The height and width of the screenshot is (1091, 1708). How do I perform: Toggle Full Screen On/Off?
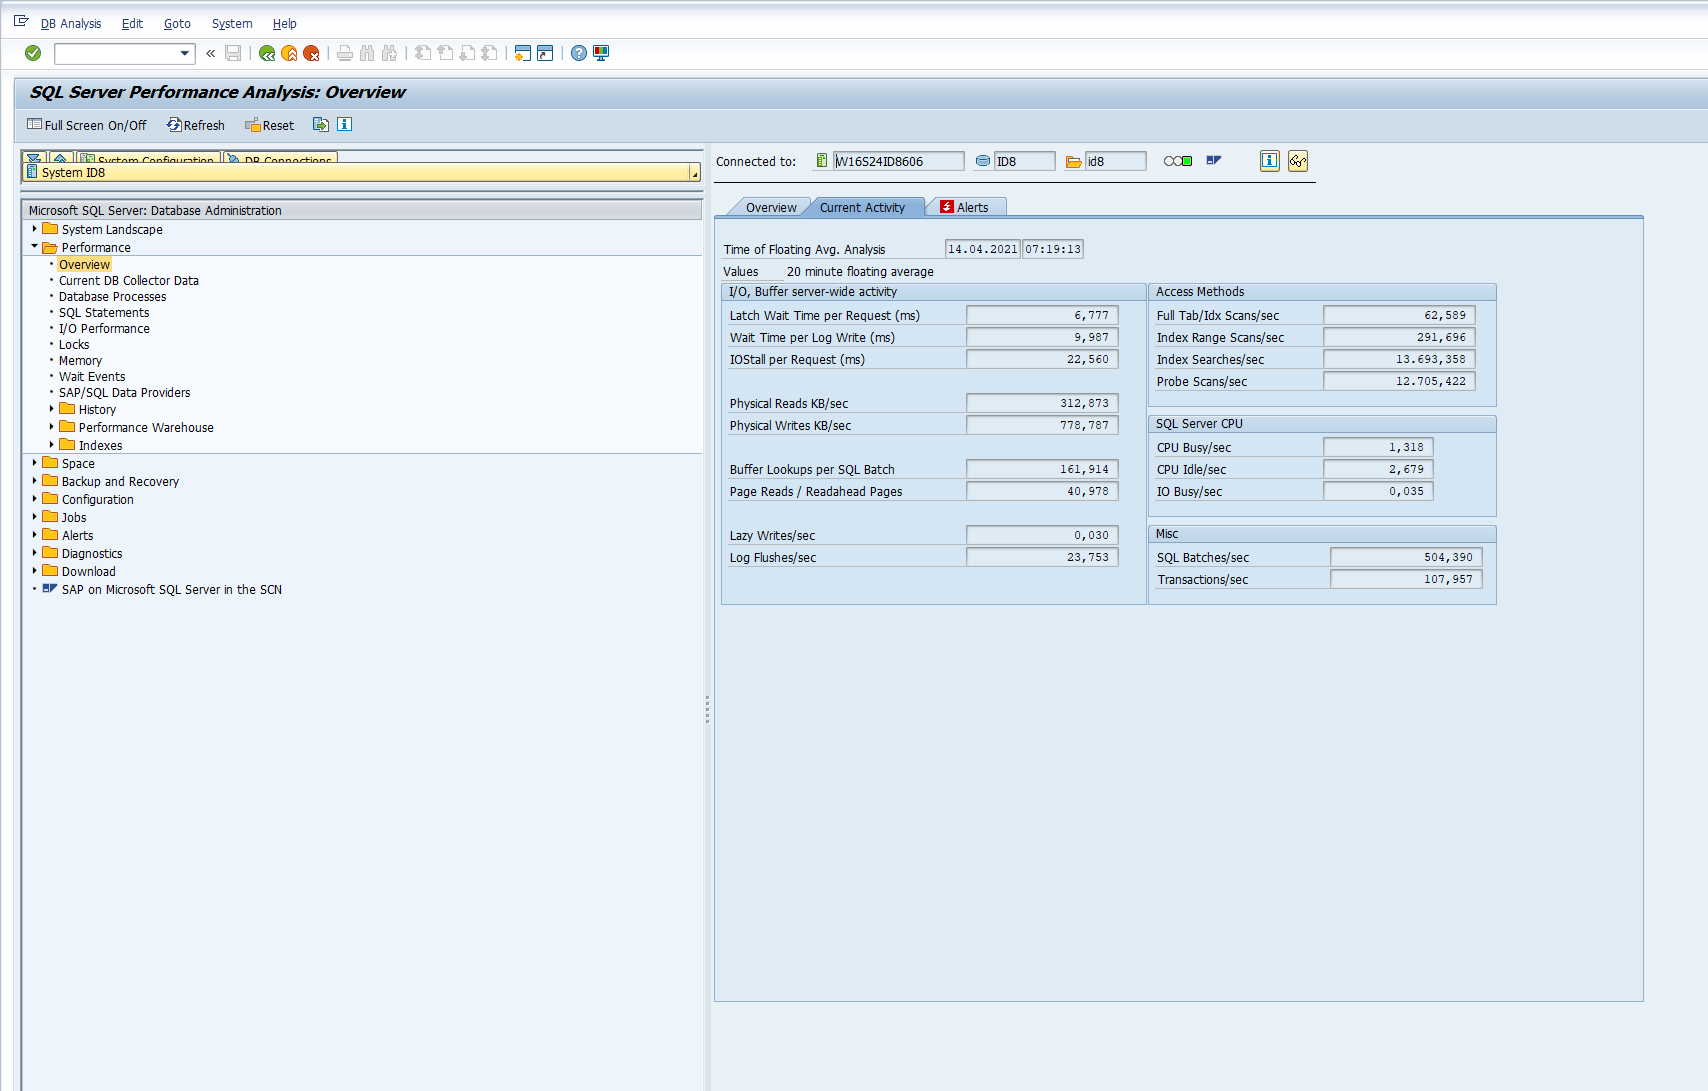[x=87, y=125]
